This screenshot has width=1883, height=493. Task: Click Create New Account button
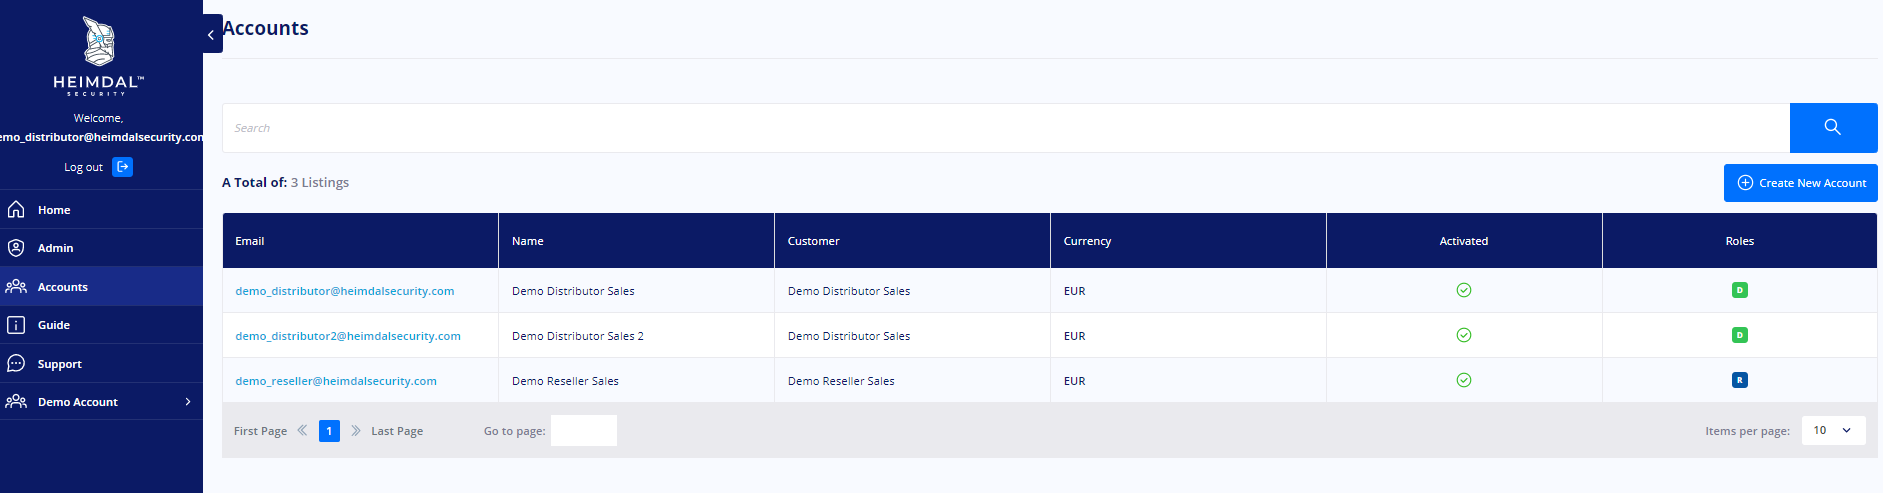1800,183
